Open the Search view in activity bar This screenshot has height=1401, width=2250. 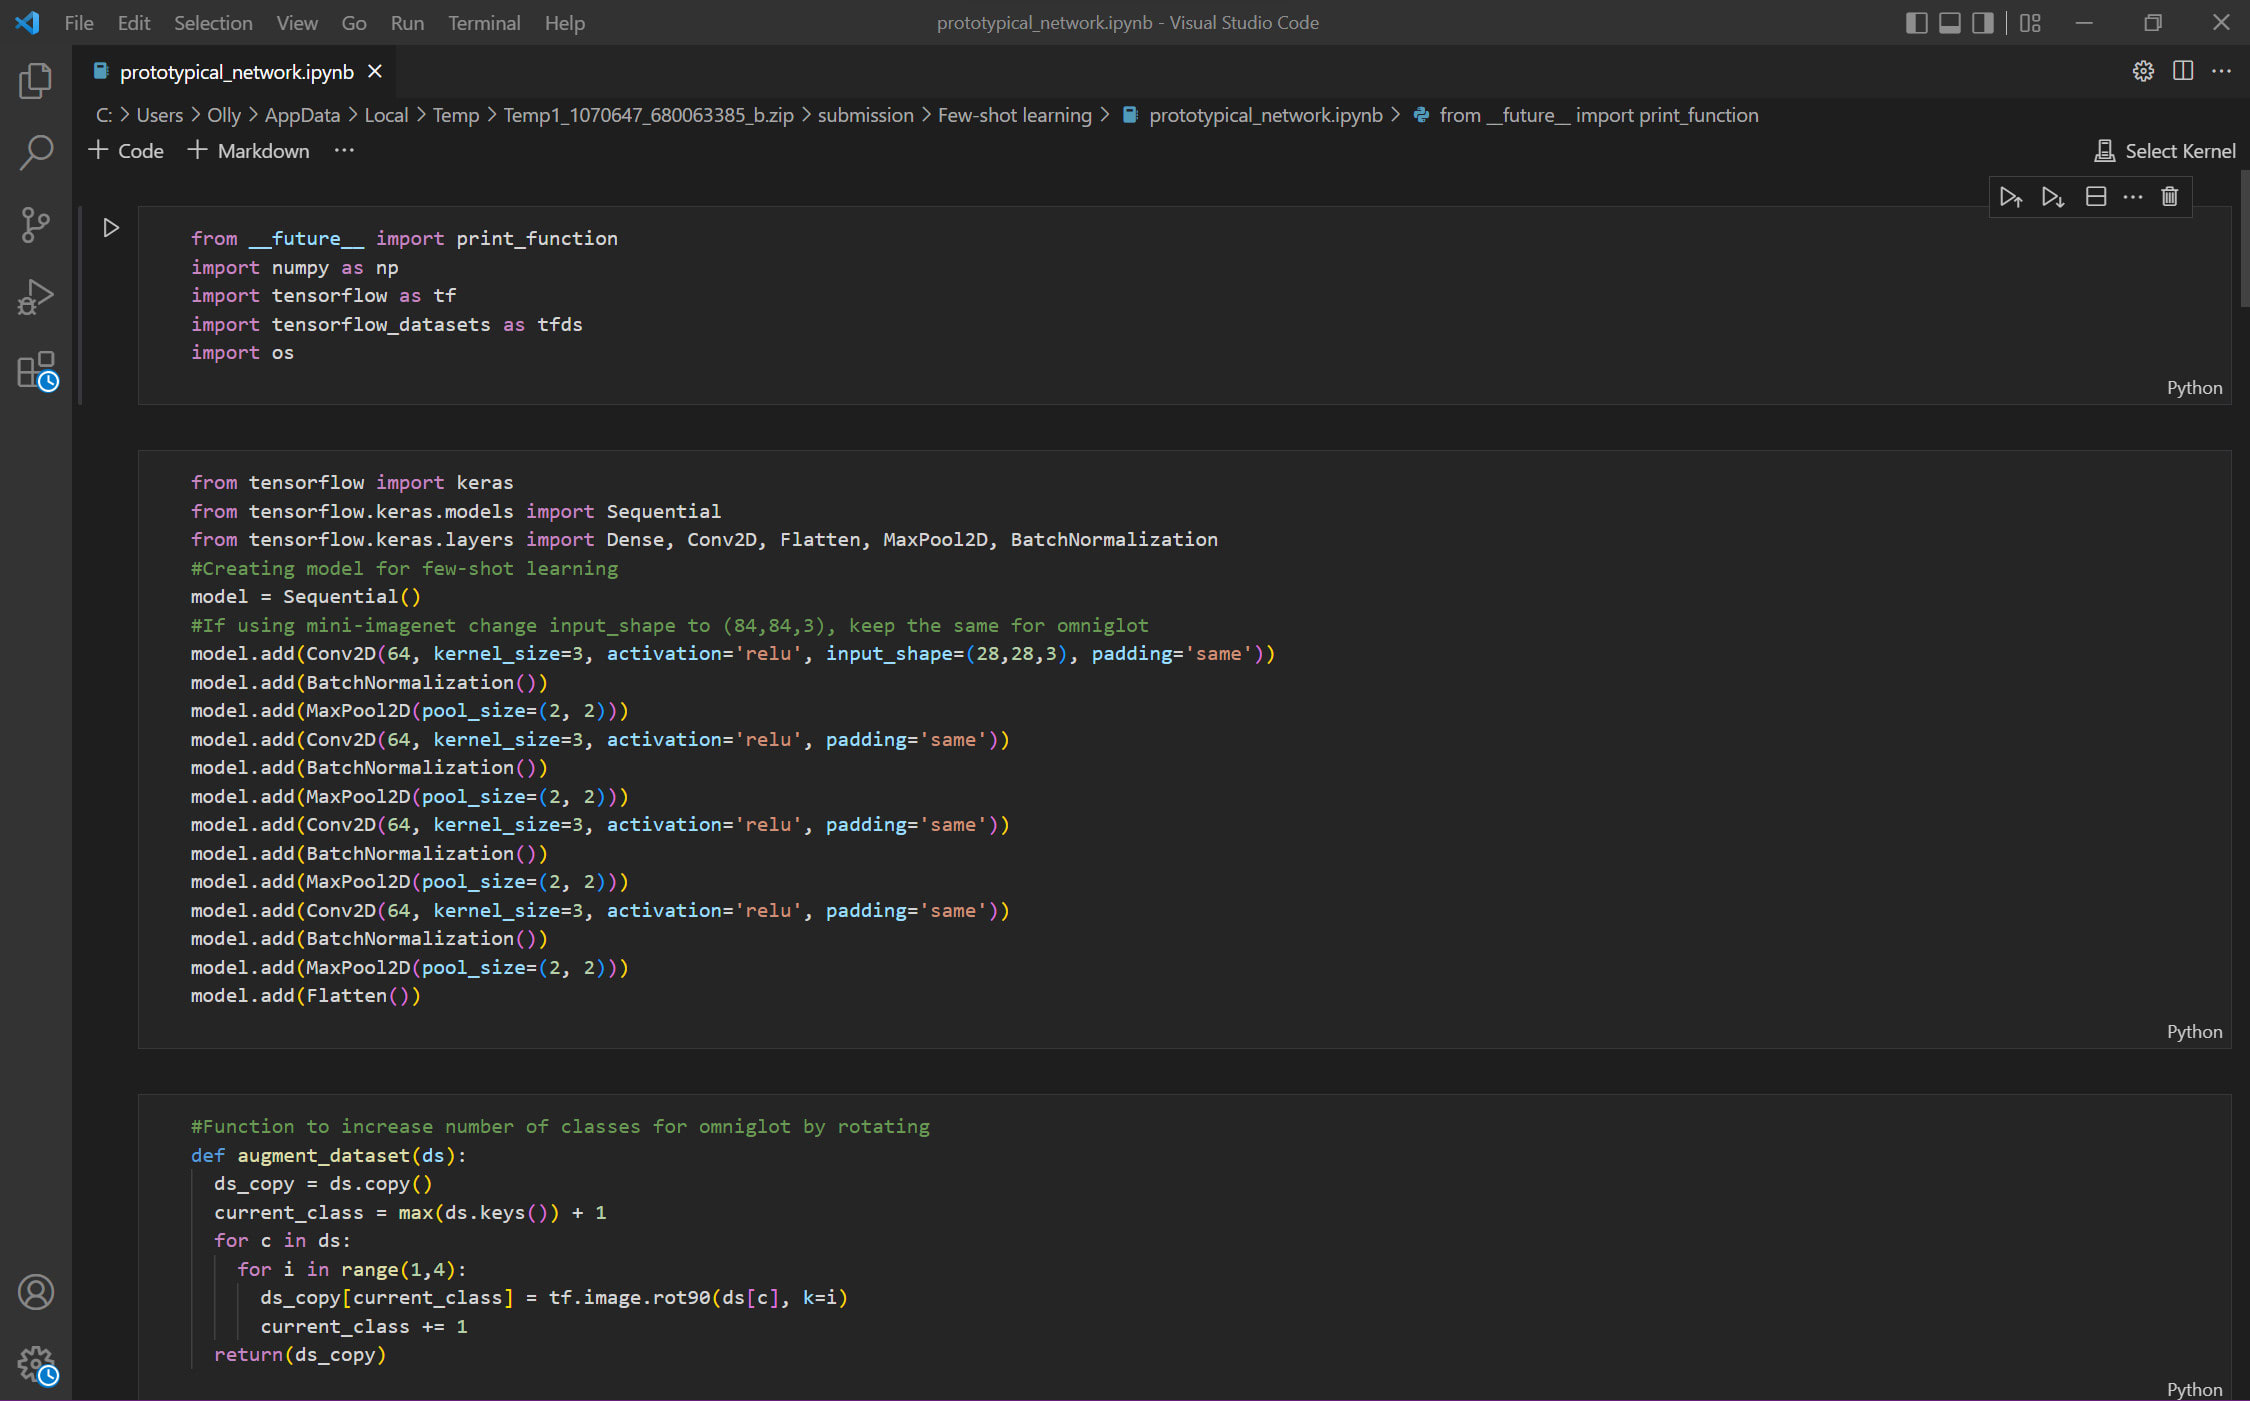coord(35,153)
